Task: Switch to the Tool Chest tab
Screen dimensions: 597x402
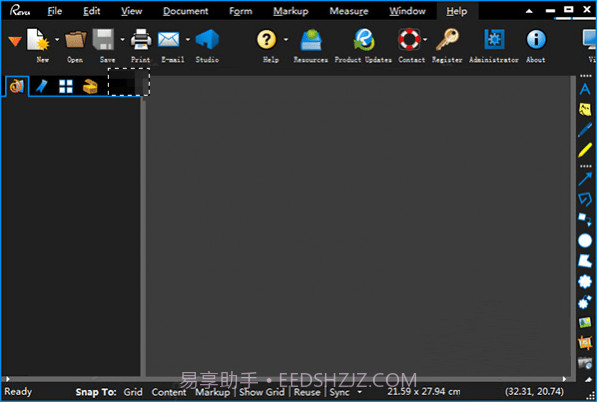Action: point(90,86)
